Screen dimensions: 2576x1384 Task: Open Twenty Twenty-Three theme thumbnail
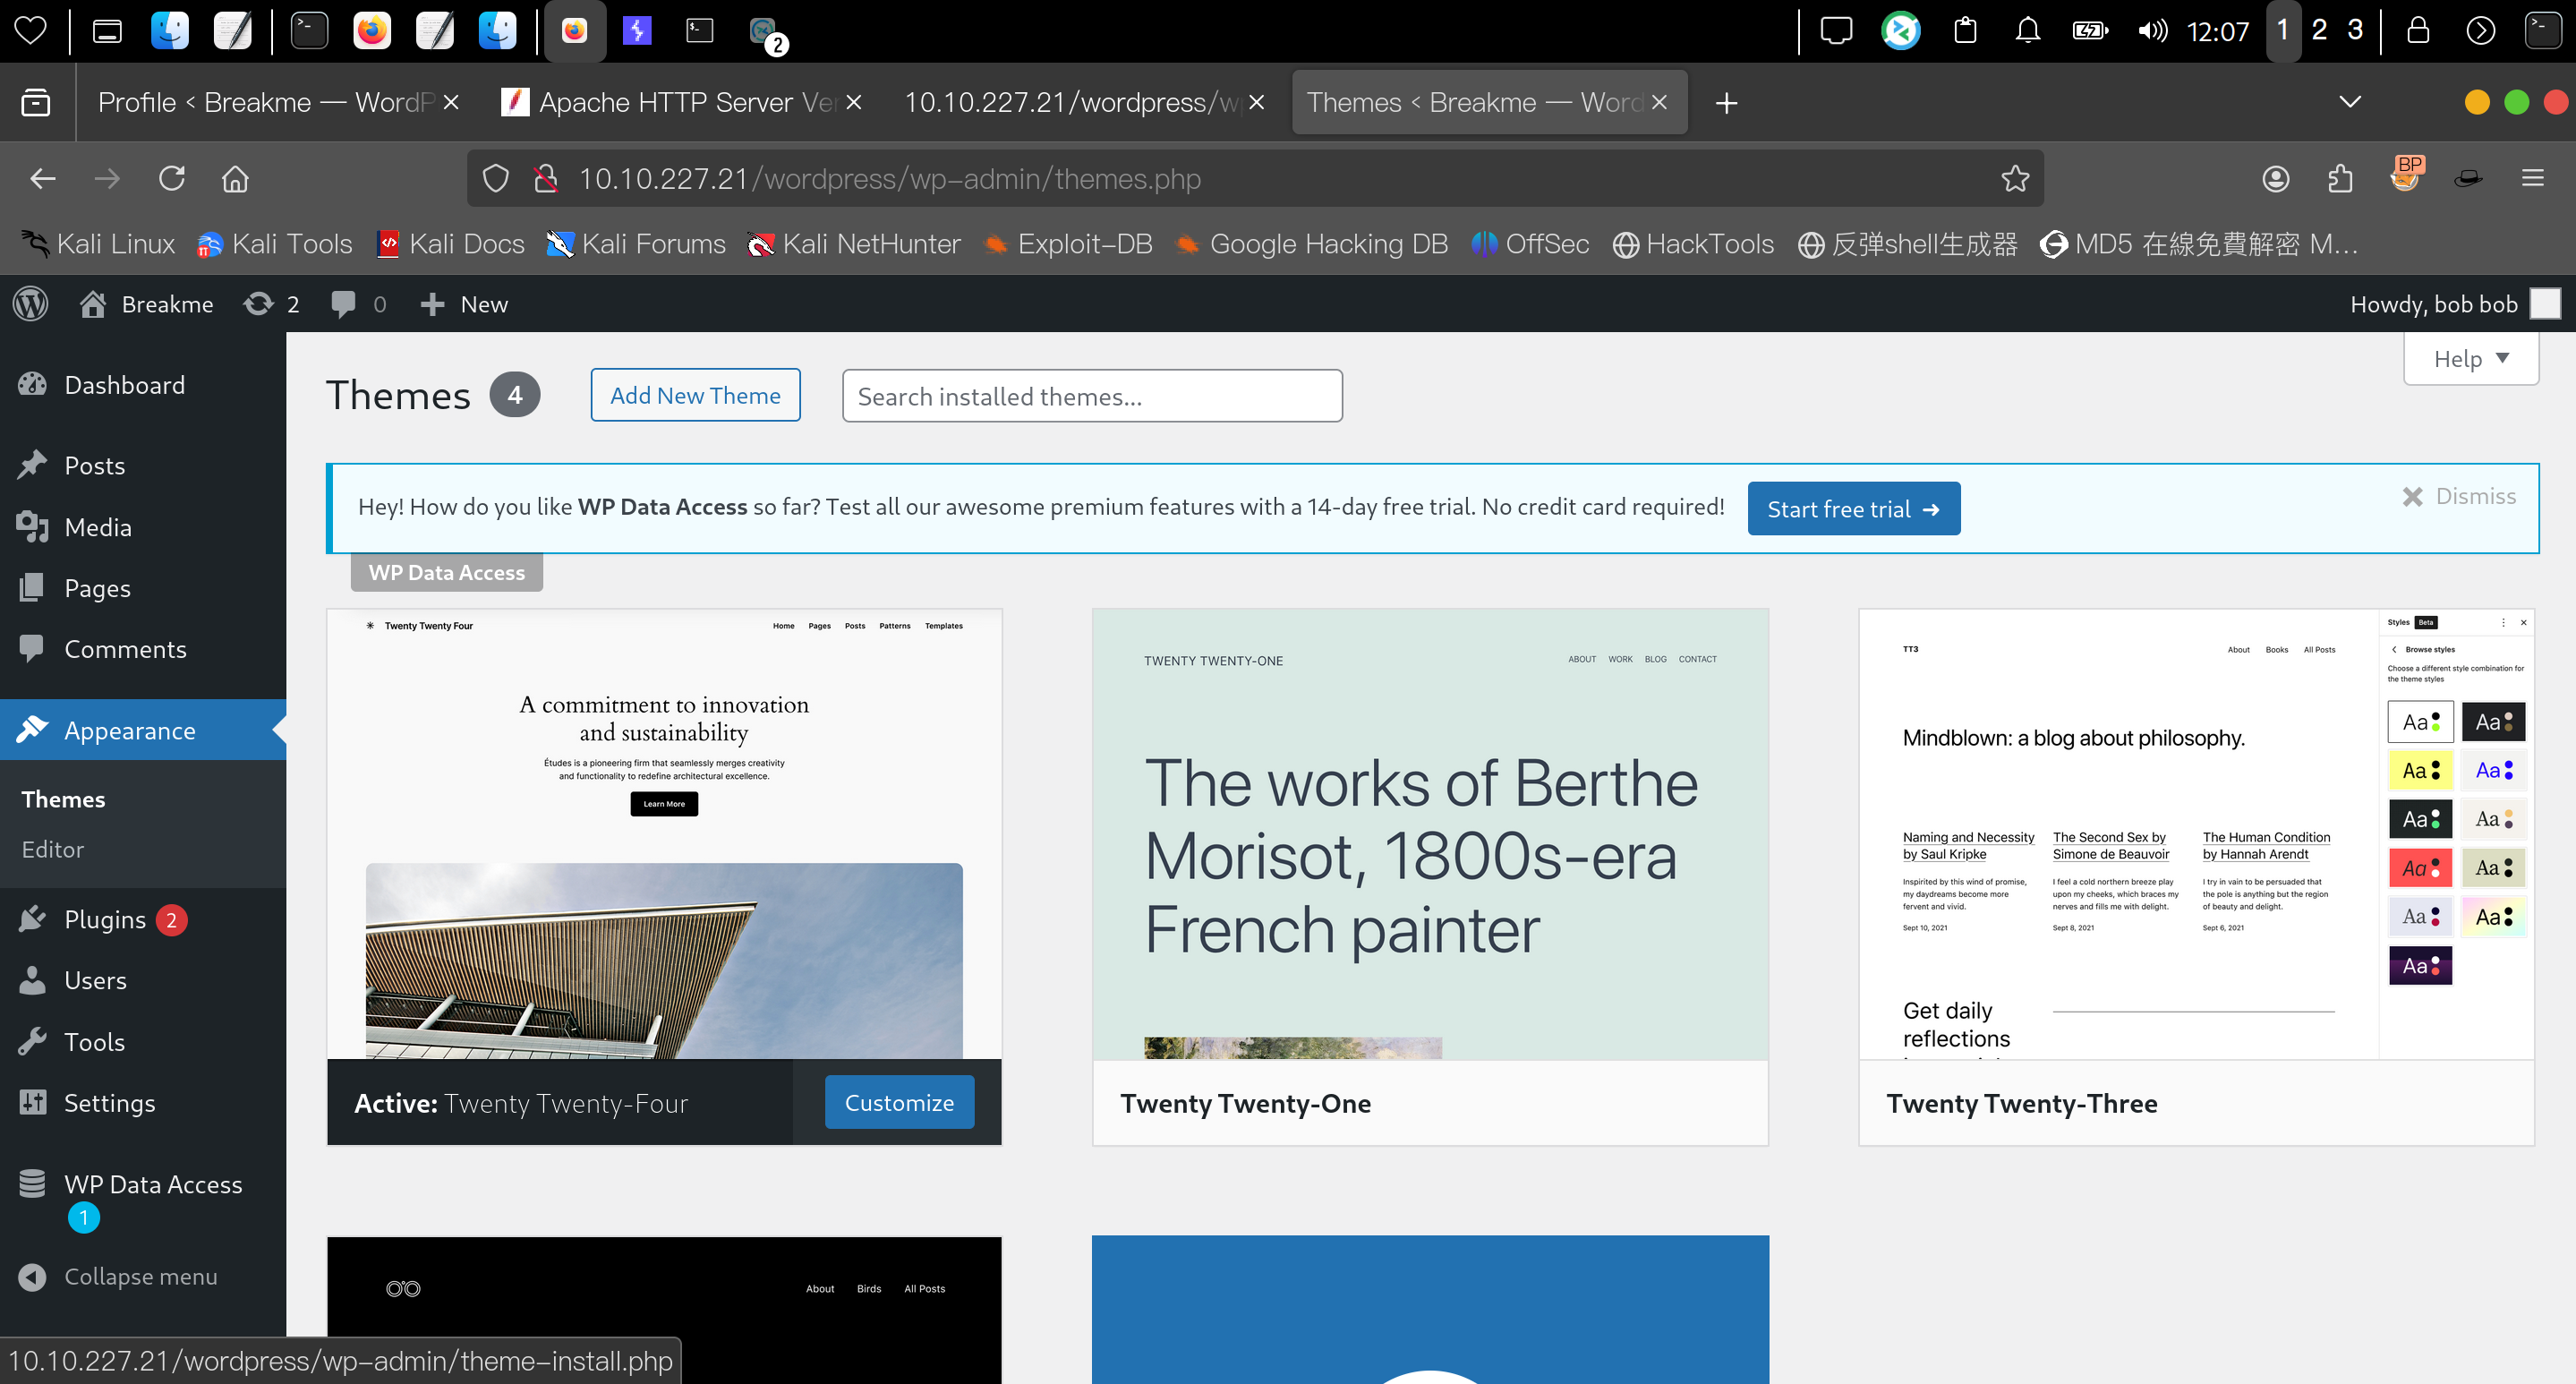pyautogui.click(x=2196, y=834)
